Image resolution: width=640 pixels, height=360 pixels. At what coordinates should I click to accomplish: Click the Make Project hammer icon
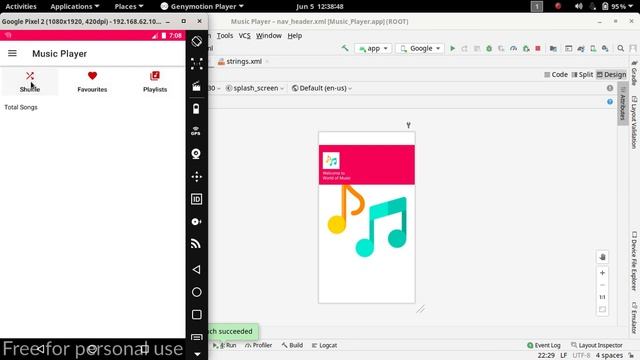pyautogui.click(x=345, y=48)
